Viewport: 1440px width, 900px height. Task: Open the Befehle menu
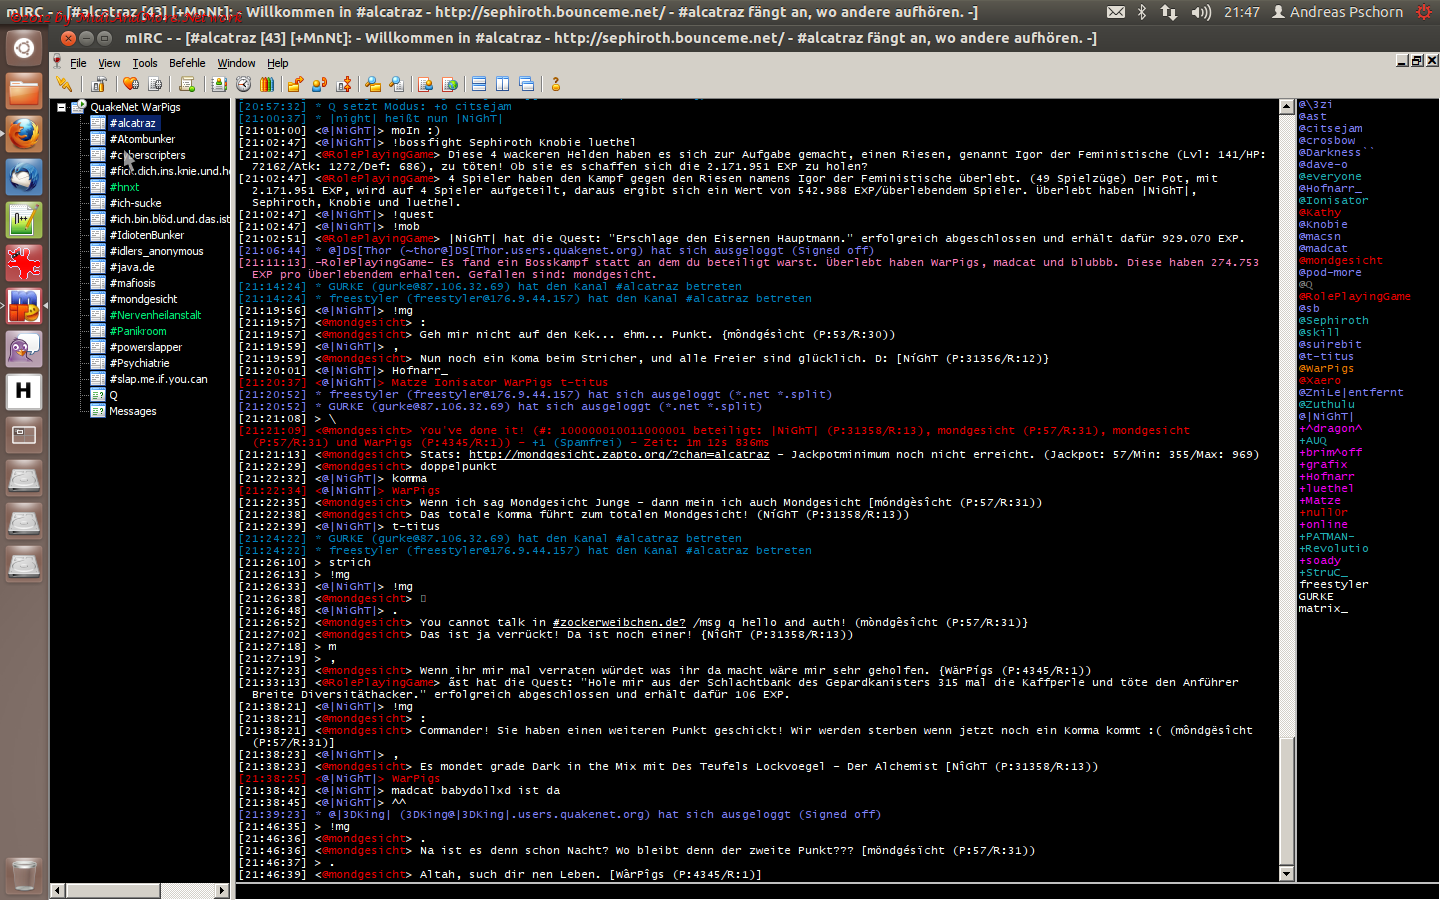pos(187,63)
